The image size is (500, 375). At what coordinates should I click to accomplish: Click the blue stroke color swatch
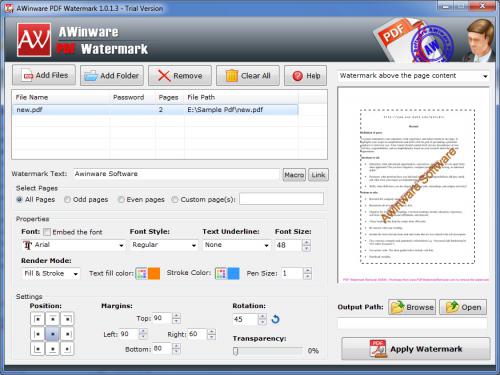coord(233,273)
